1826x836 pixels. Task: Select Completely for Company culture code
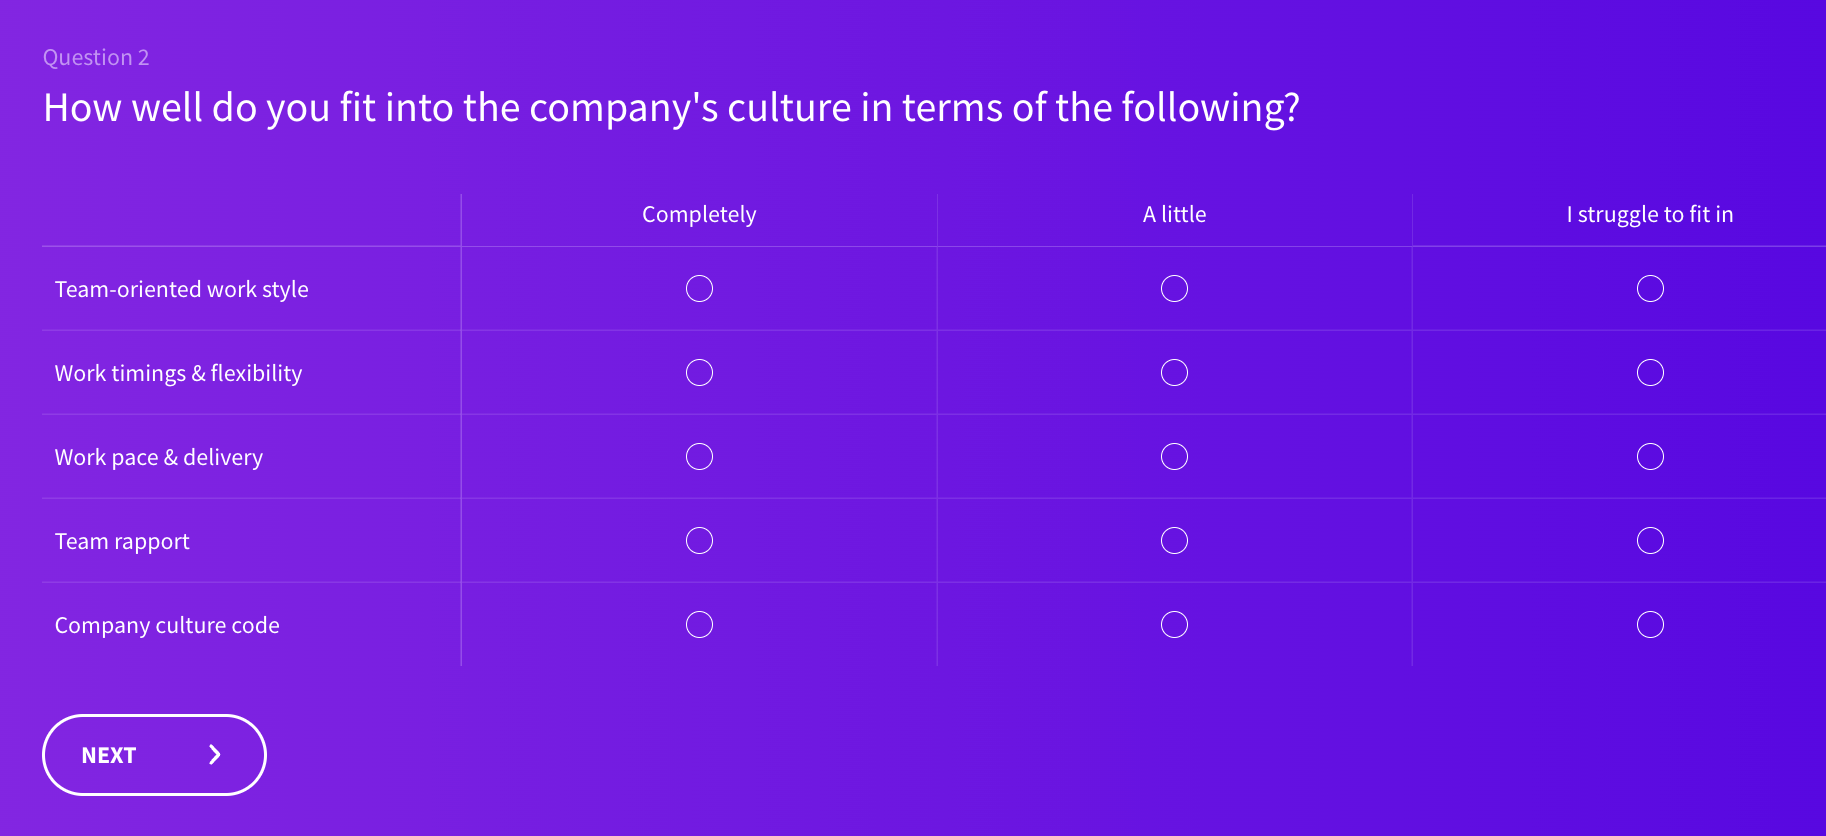pos(699,625)
